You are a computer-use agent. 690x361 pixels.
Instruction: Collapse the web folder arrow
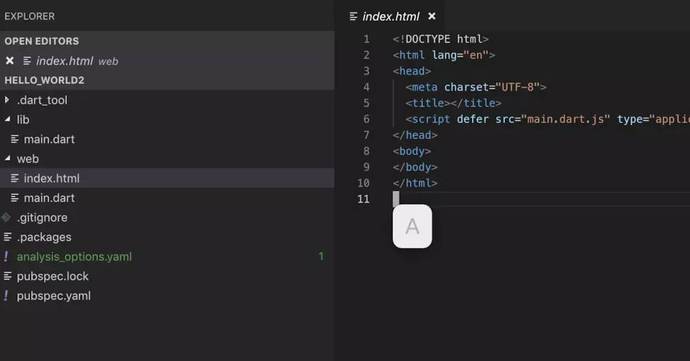click(x=7, y=158)
